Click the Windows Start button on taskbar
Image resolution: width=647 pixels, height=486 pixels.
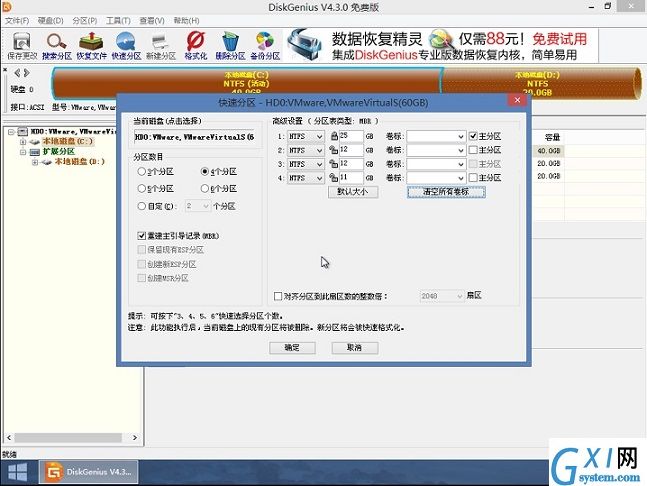(x=17, y=472)
